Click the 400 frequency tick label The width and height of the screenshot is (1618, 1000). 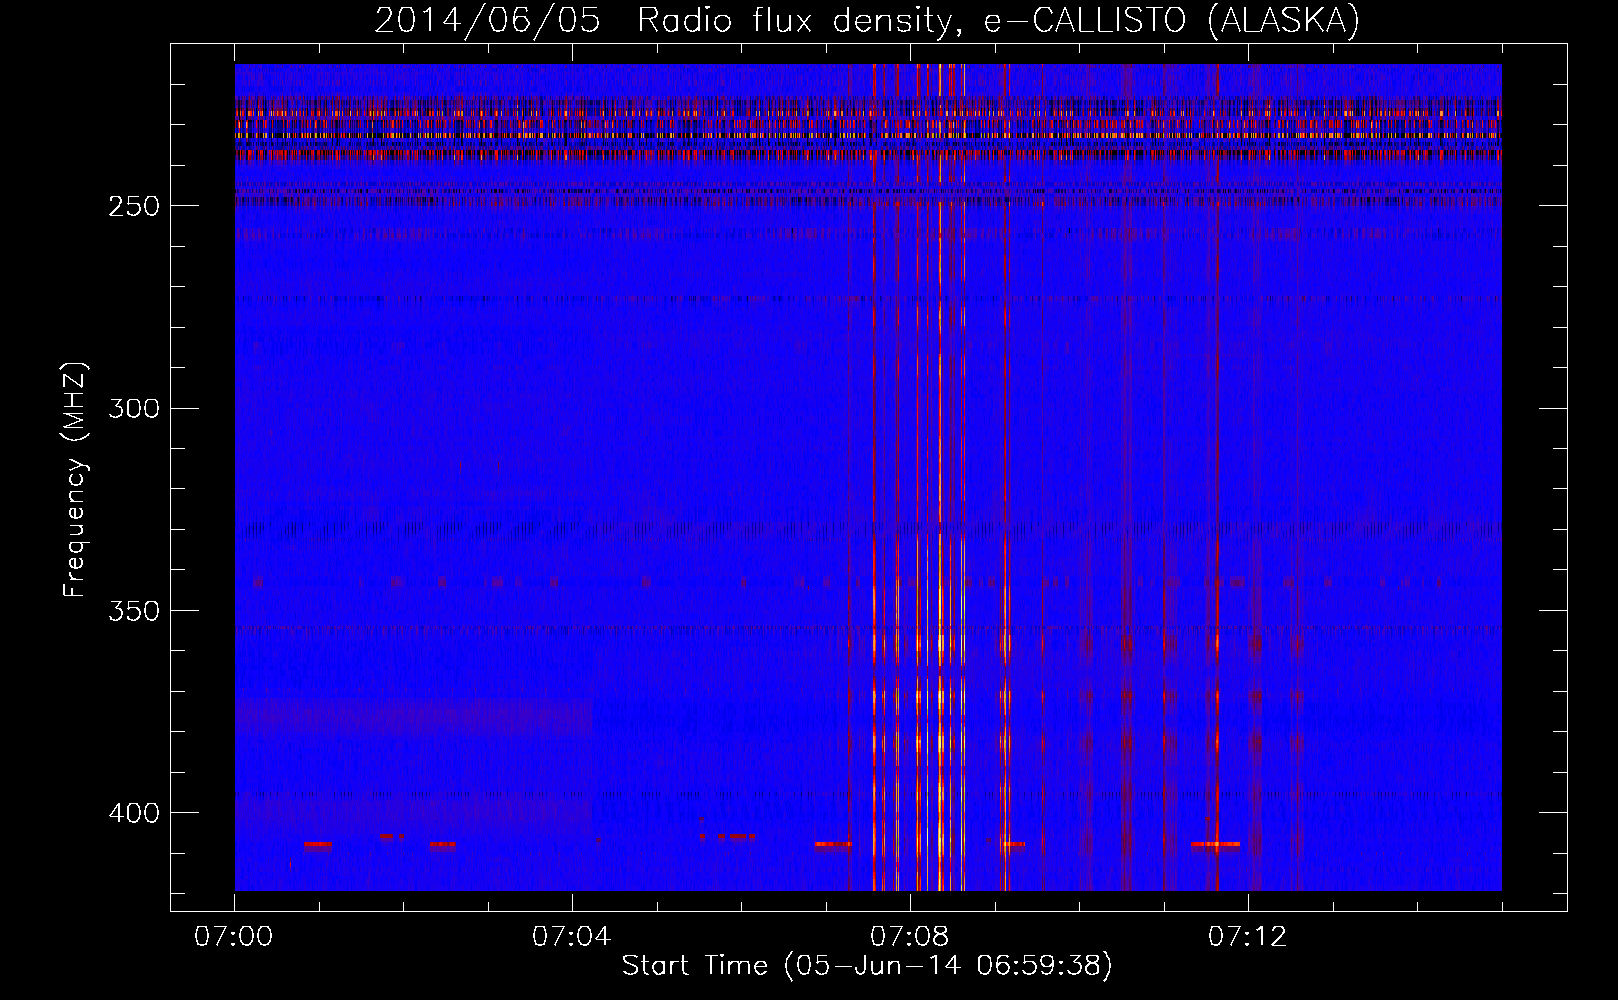tap(133, 813)
